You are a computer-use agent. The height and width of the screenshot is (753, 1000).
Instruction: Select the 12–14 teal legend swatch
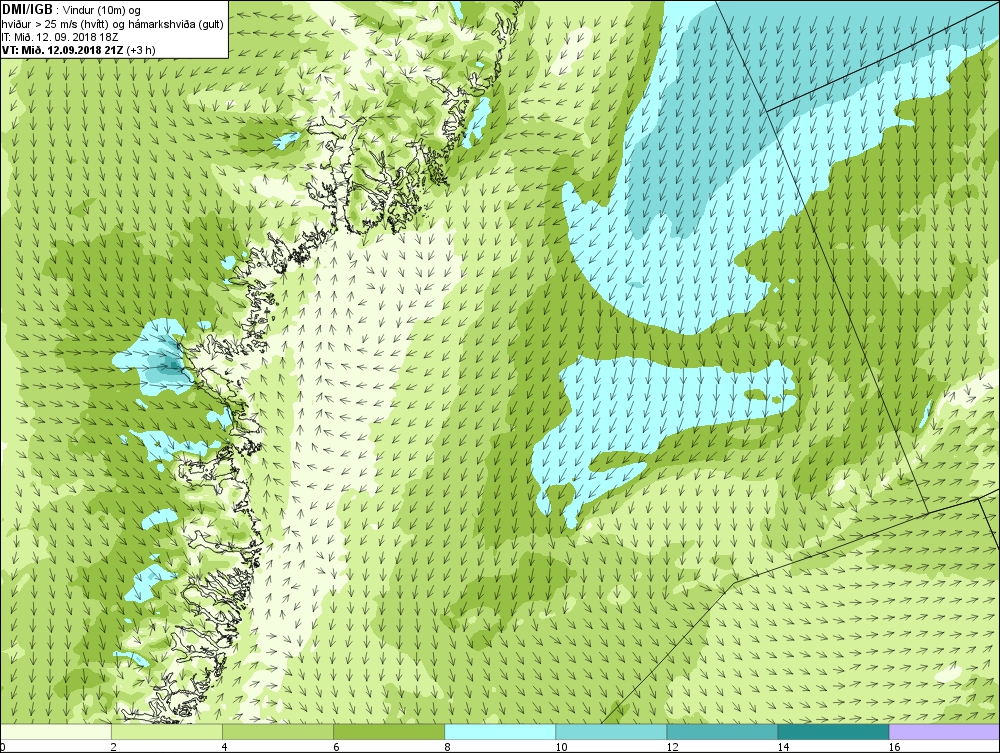(x=722, y=731)
